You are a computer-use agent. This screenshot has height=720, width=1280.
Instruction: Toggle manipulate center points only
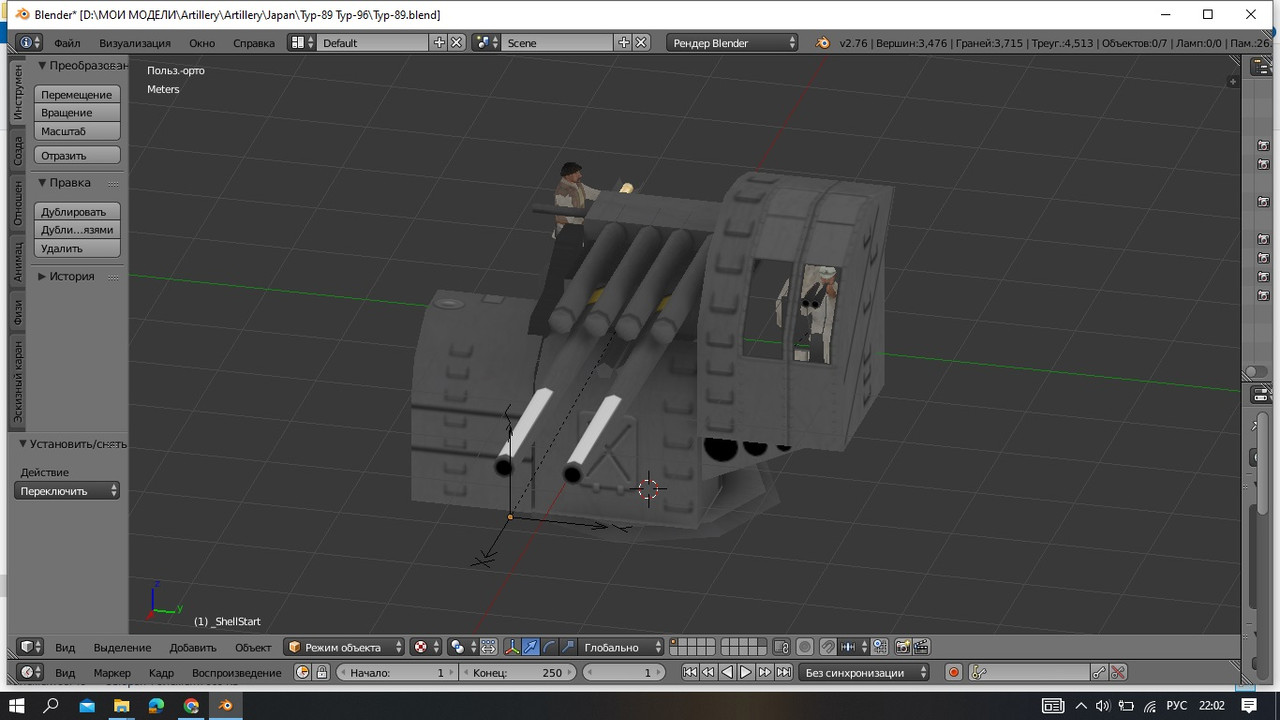(488, 647)
